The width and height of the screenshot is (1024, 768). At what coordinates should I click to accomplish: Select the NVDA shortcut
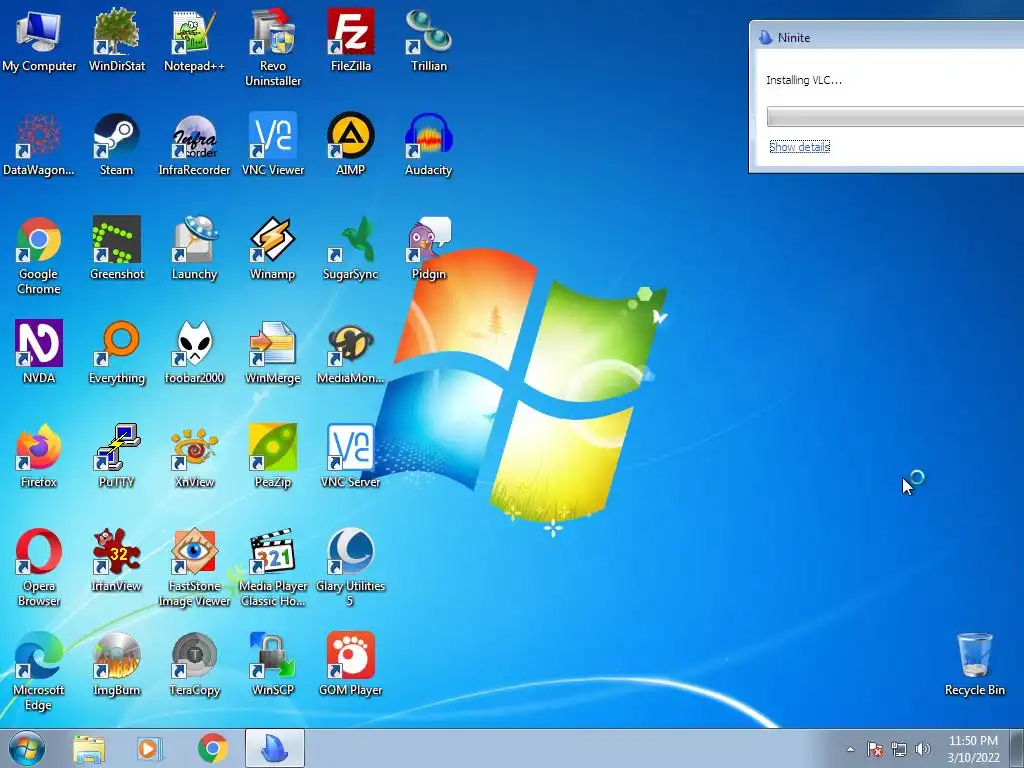point(39,352)
